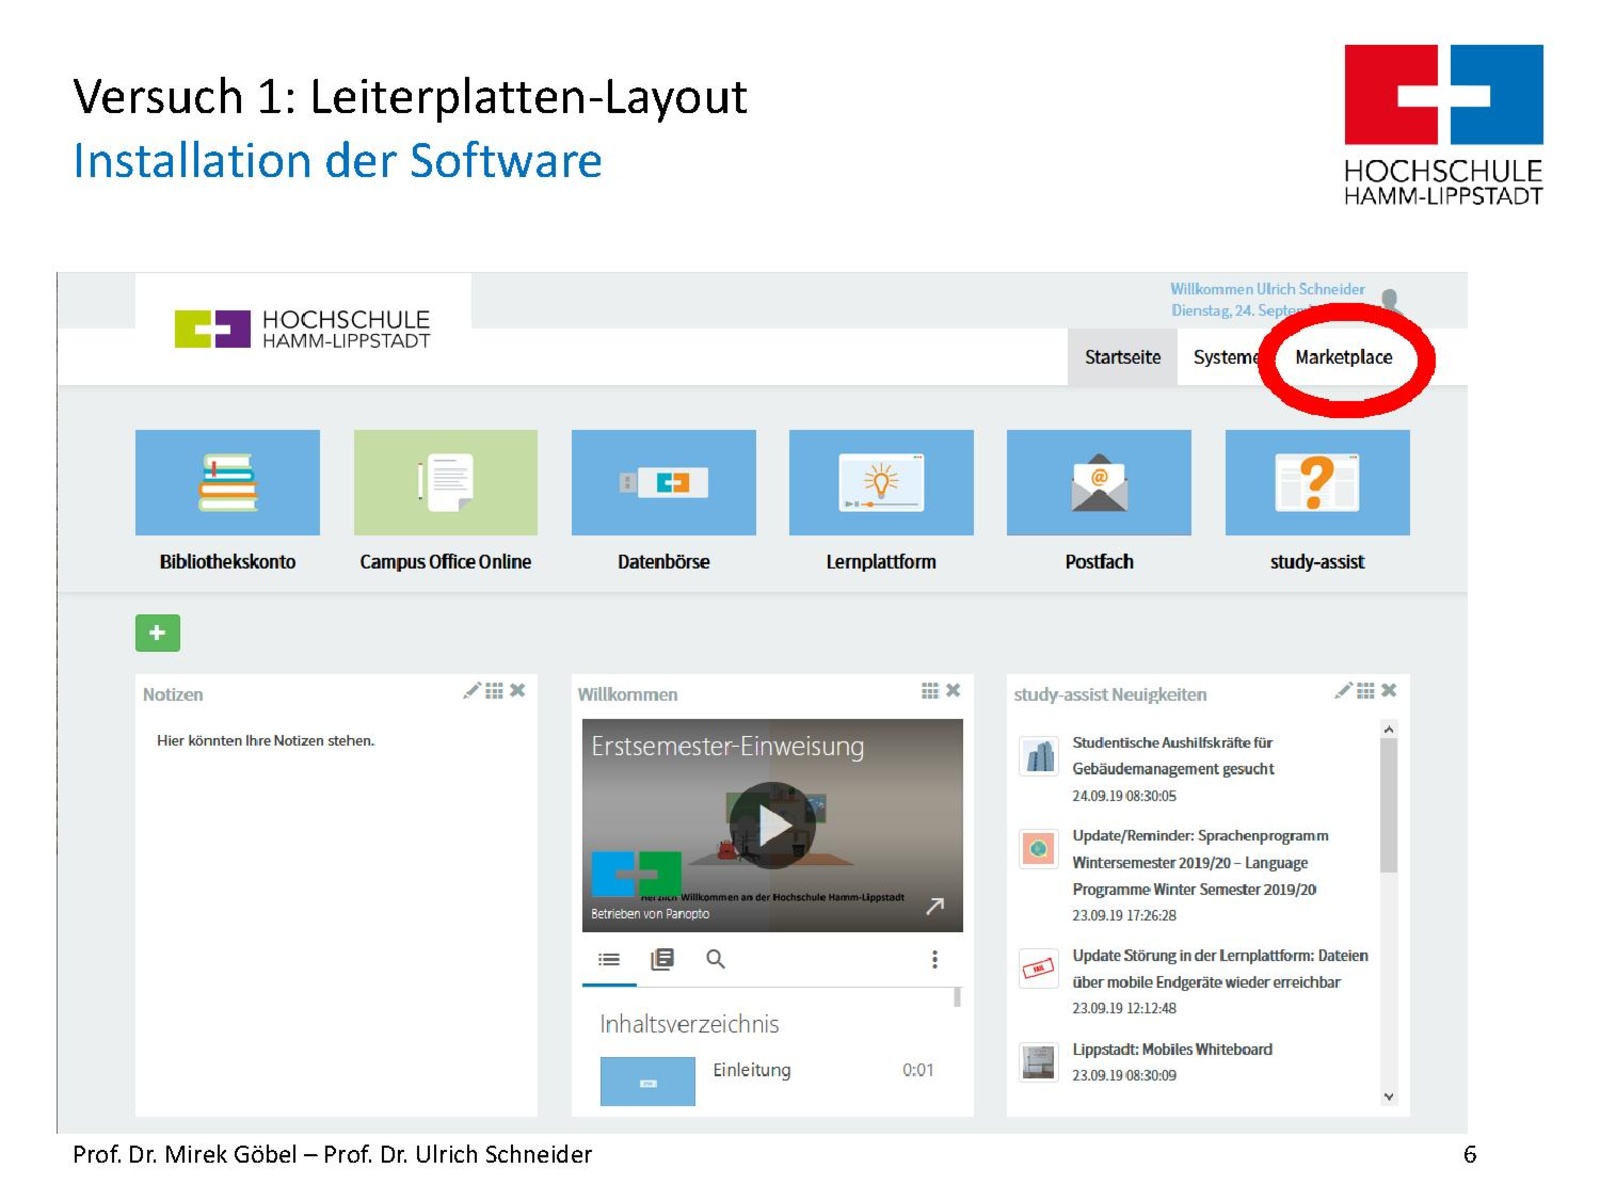Open the Lernplattform tile

coord(880,483)
